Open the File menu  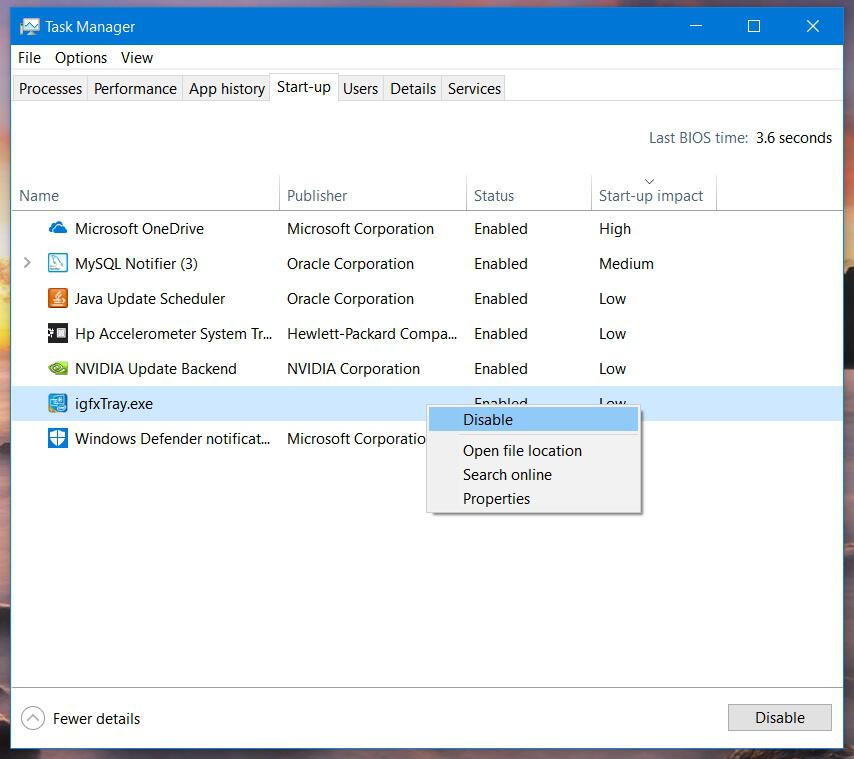click(x=29, y=58)
